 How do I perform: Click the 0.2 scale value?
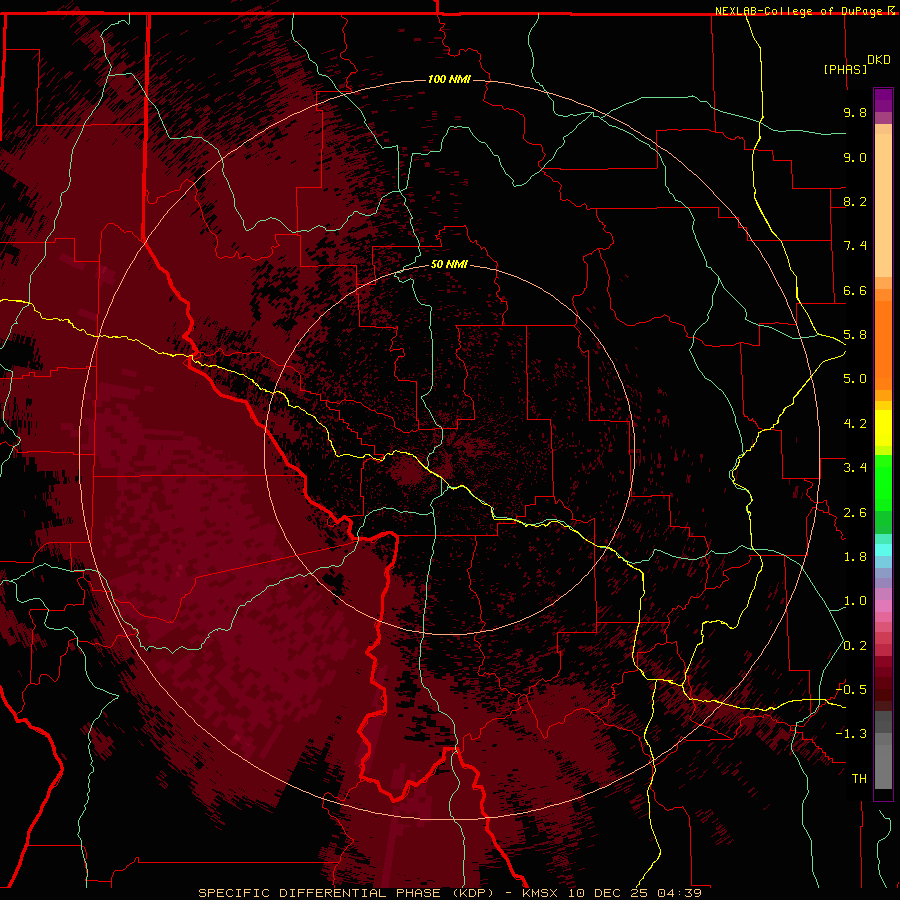pyautogui.click(x=855, y=646)
